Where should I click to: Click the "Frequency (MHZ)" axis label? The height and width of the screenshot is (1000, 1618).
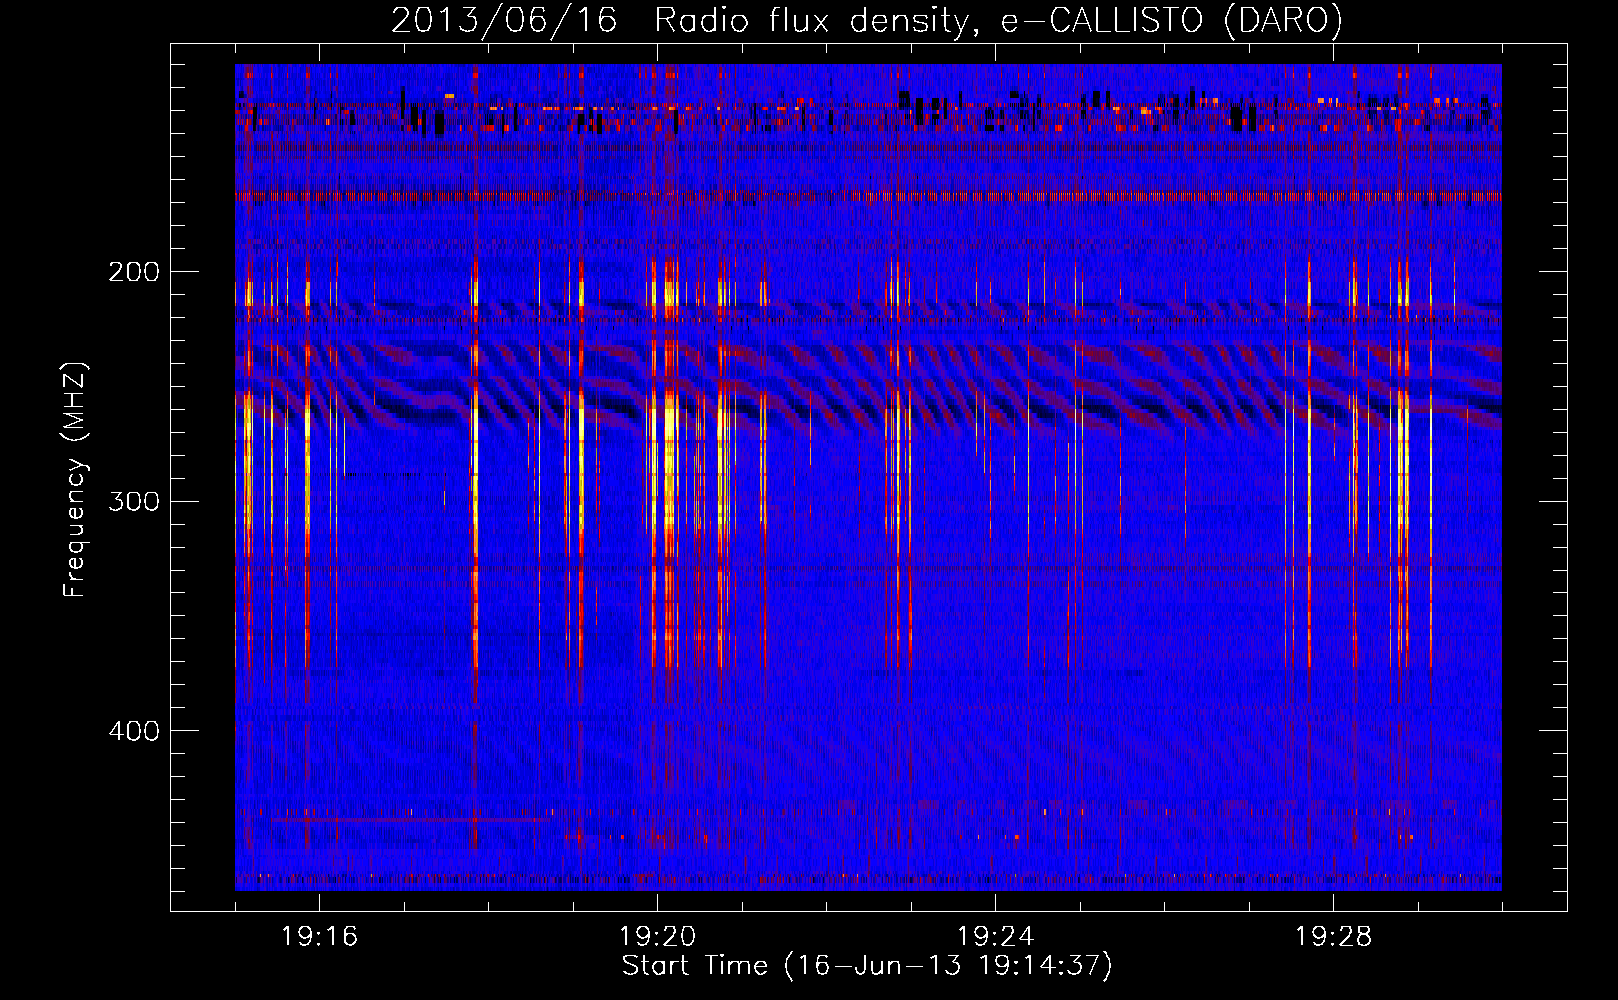75,480
